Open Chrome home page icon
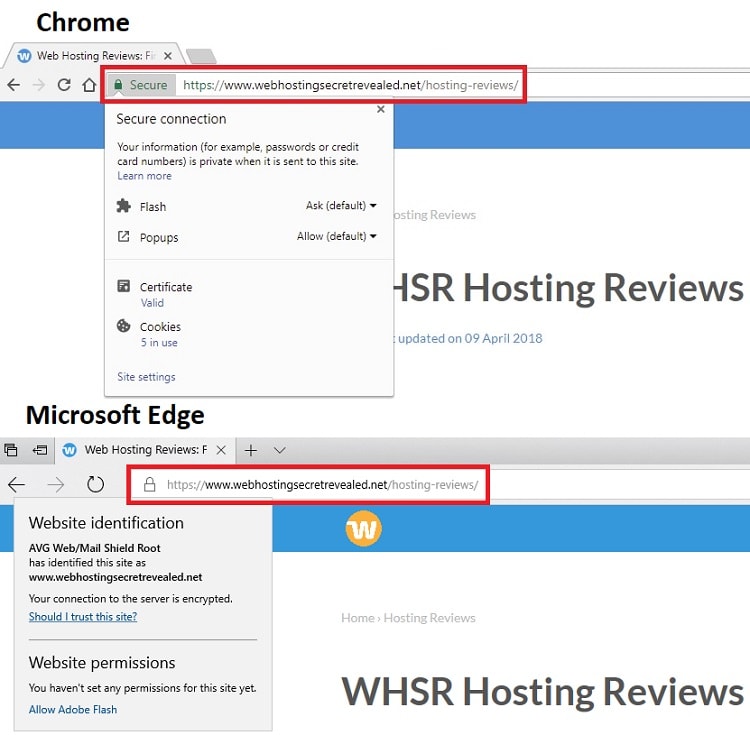The image size is (750, 735). (x=89, y=85)
